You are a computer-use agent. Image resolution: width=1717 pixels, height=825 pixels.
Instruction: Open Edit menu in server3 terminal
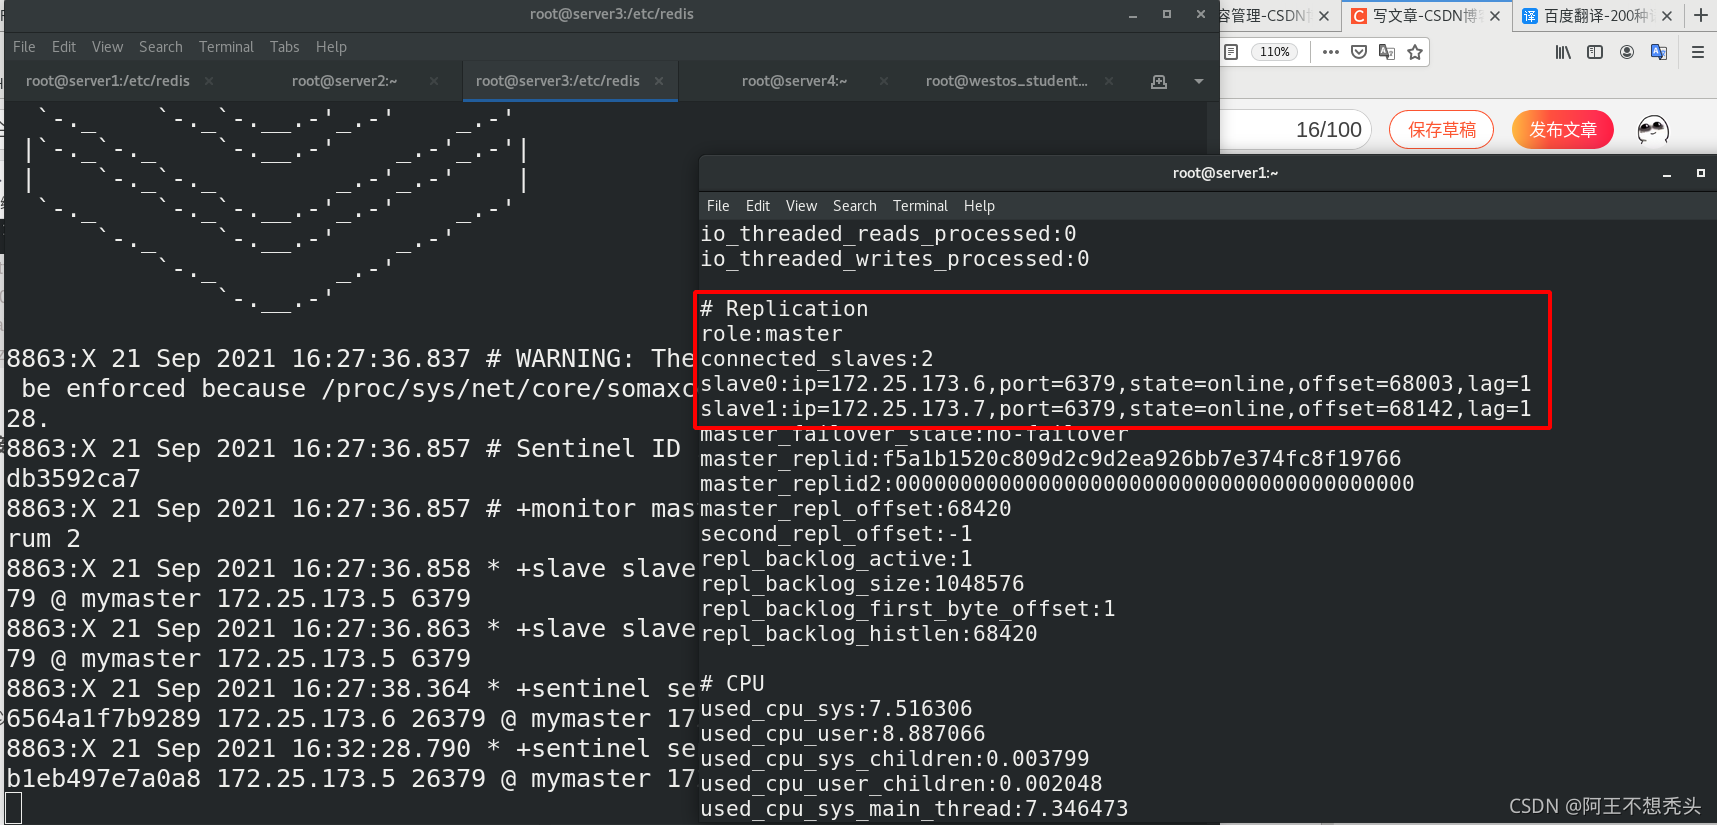tap(64, 47)
